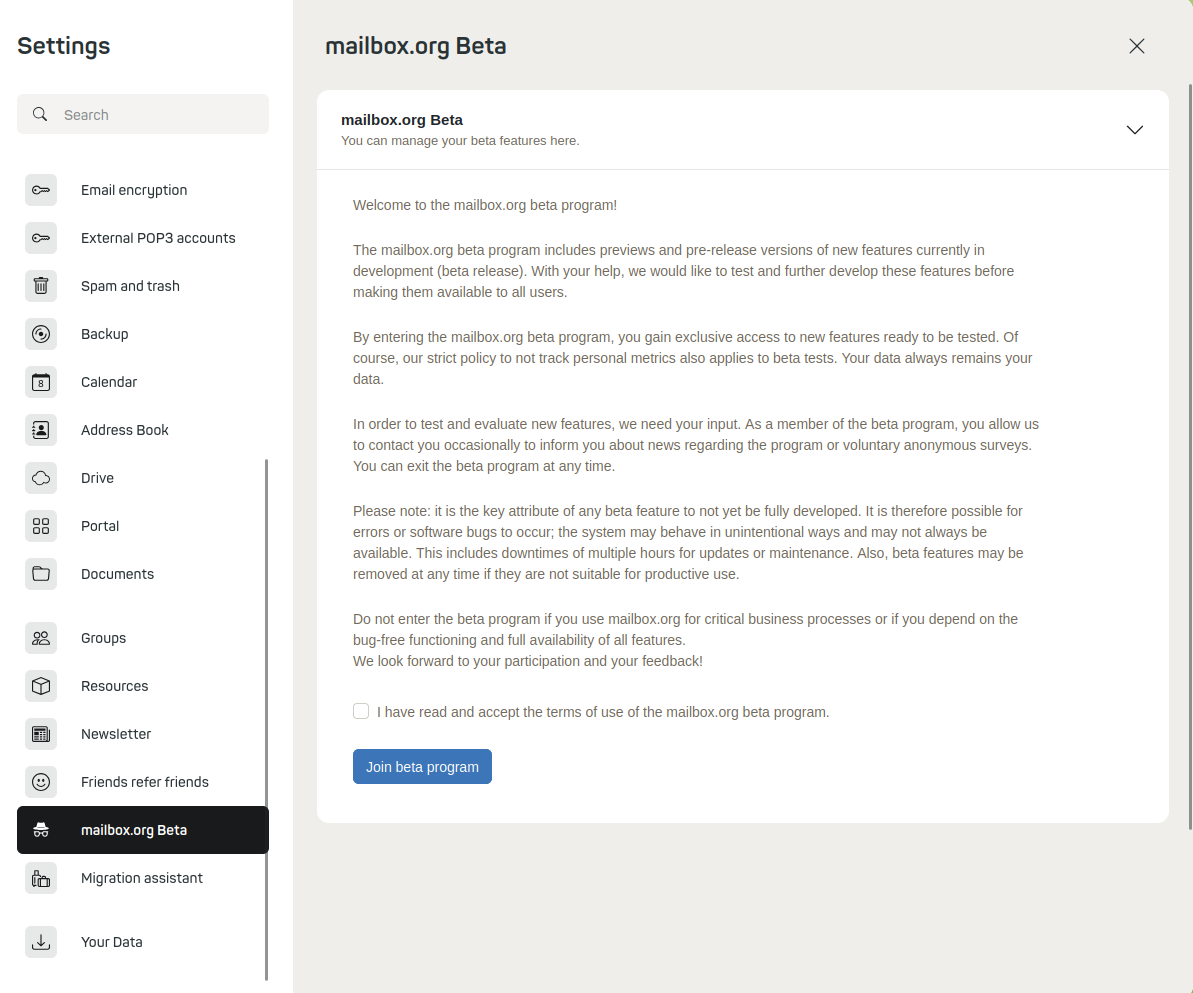
Task: Click the sidebar vertical scrollbar
Action: tap(266, 720)
